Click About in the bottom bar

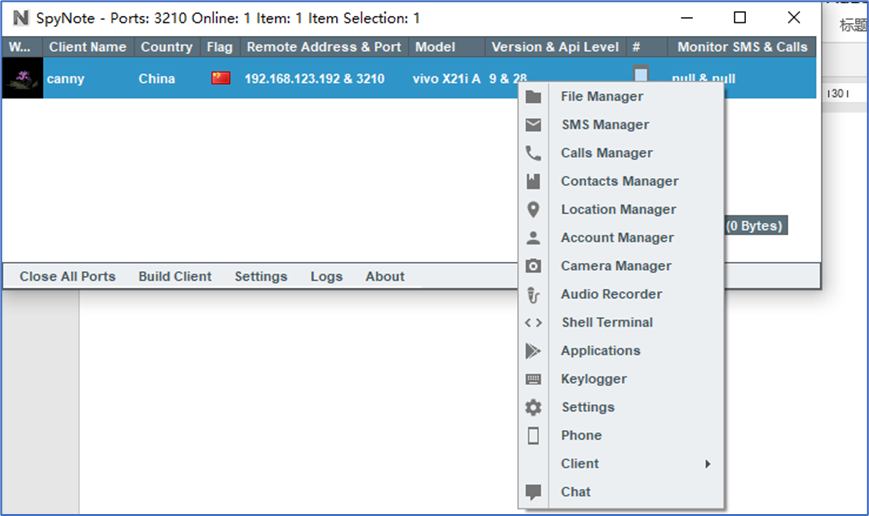click(x=385, y=277)
